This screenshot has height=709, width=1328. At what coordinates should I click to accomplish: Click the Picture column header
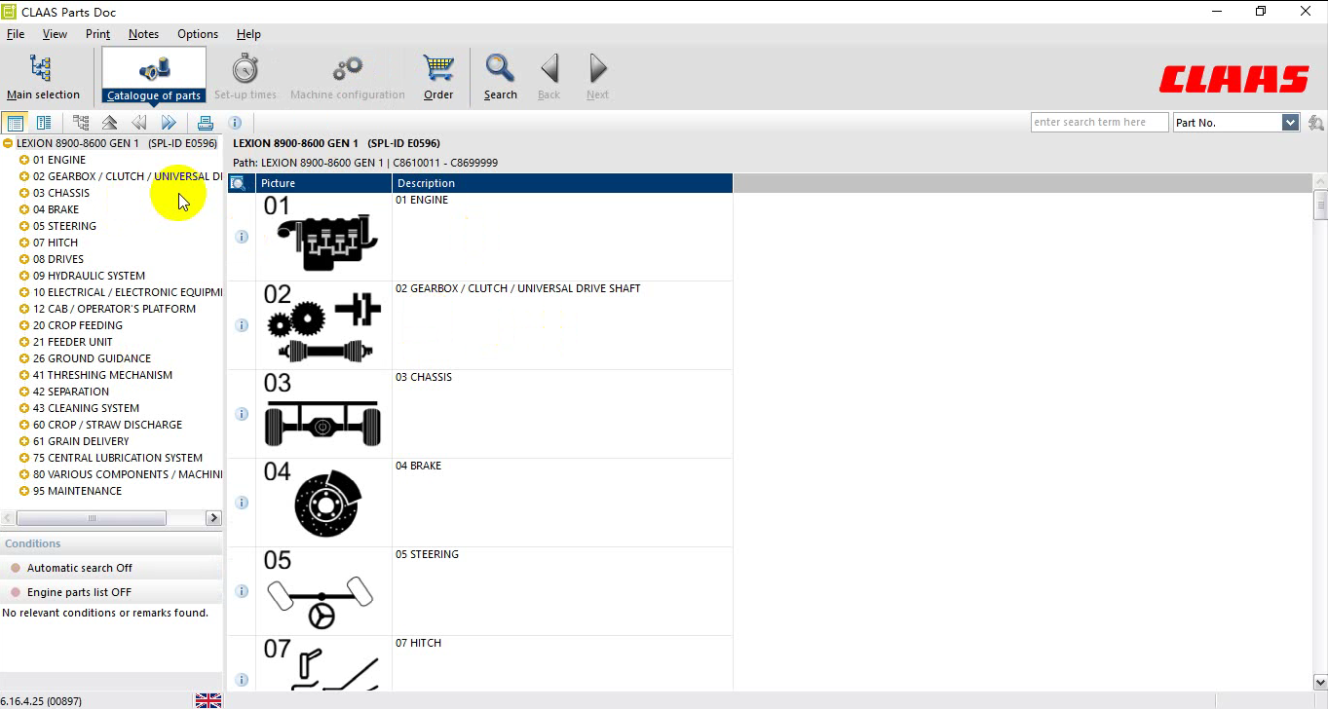tap(324, 183)
